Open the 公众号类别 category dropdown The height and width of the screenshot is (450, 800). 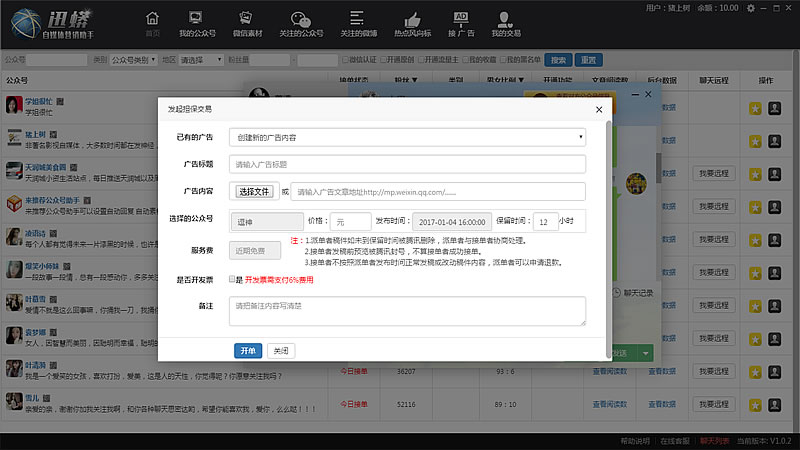(x=133, y=60)
